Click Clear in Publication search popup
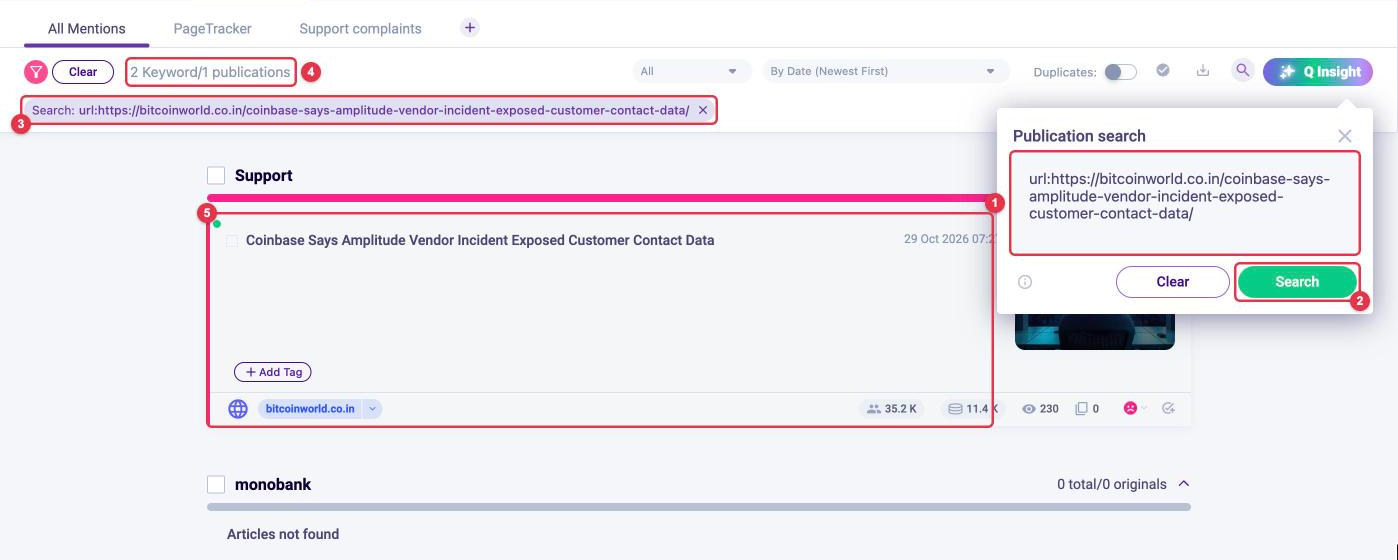Screen dimensions: 1398x560 [1172, 282]
